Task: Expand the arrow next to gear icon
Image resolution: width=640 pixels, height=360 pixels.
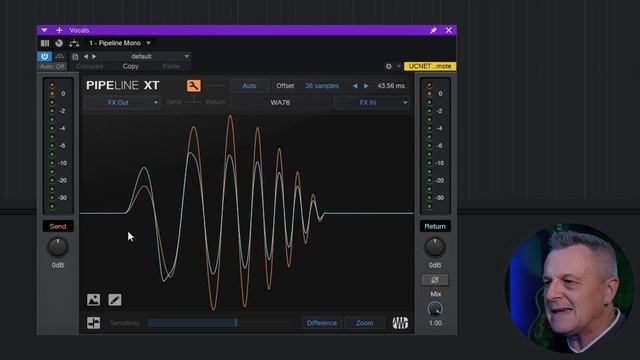Action: tap(398, 66)
